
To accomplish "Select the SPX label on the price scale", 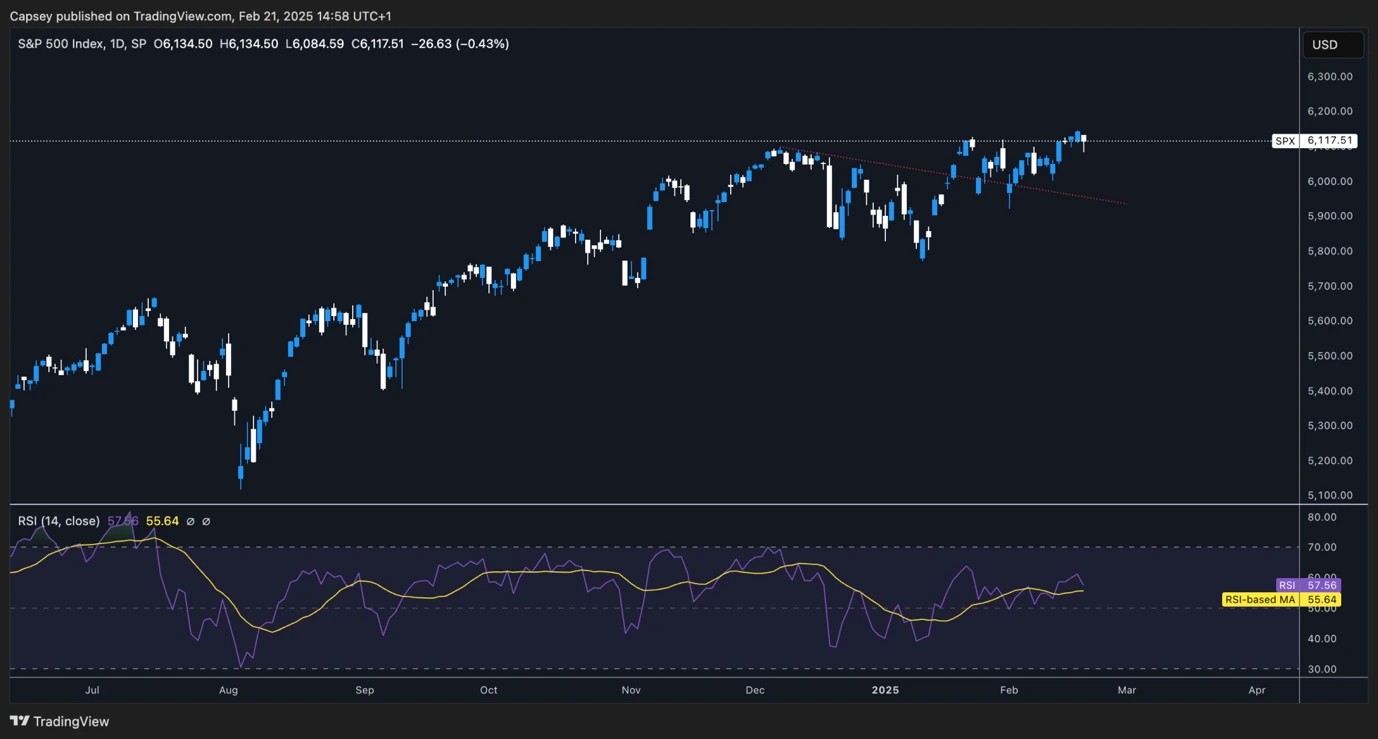I will click(1285, 140).
